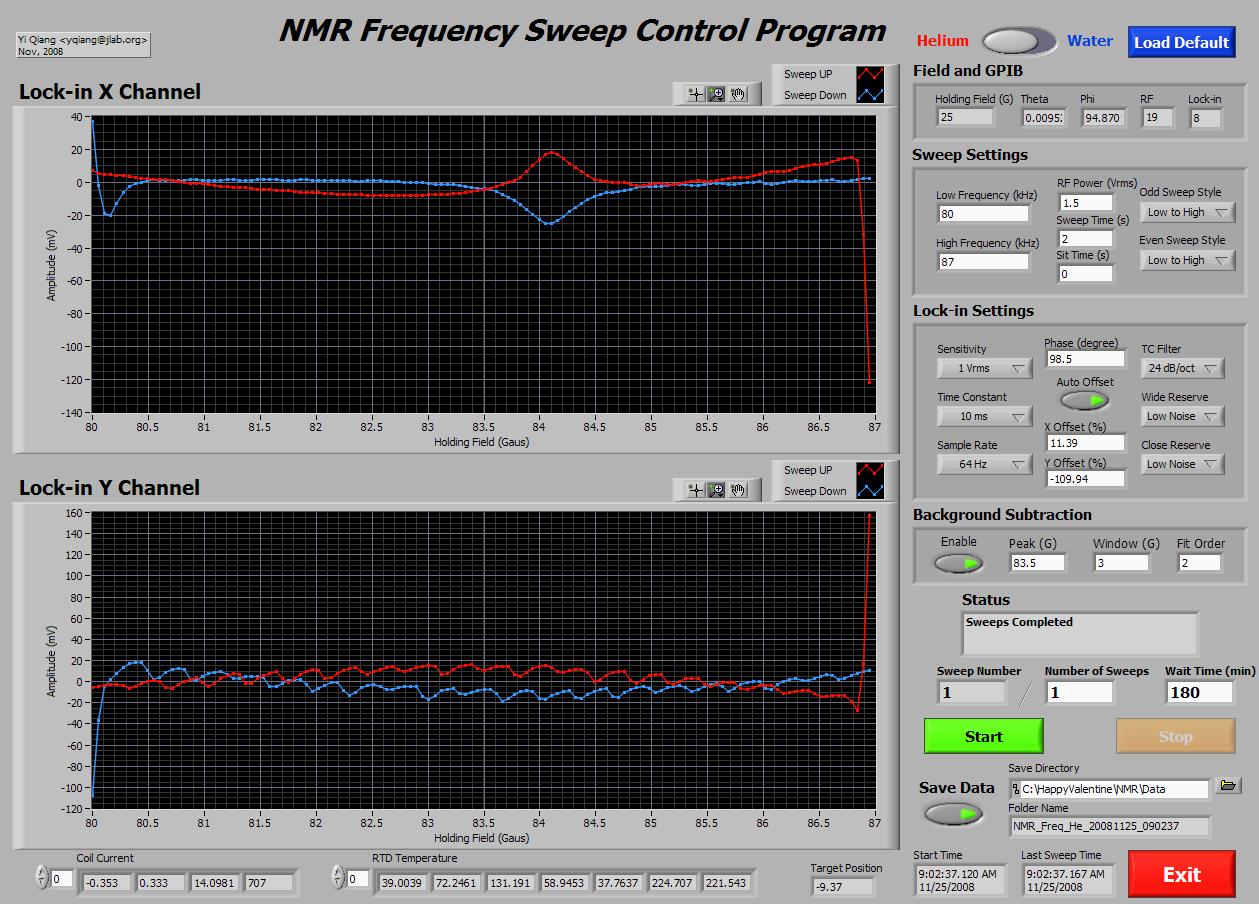Click Target Position value -9.37
1259x904 pixels.
click(842, 886)
